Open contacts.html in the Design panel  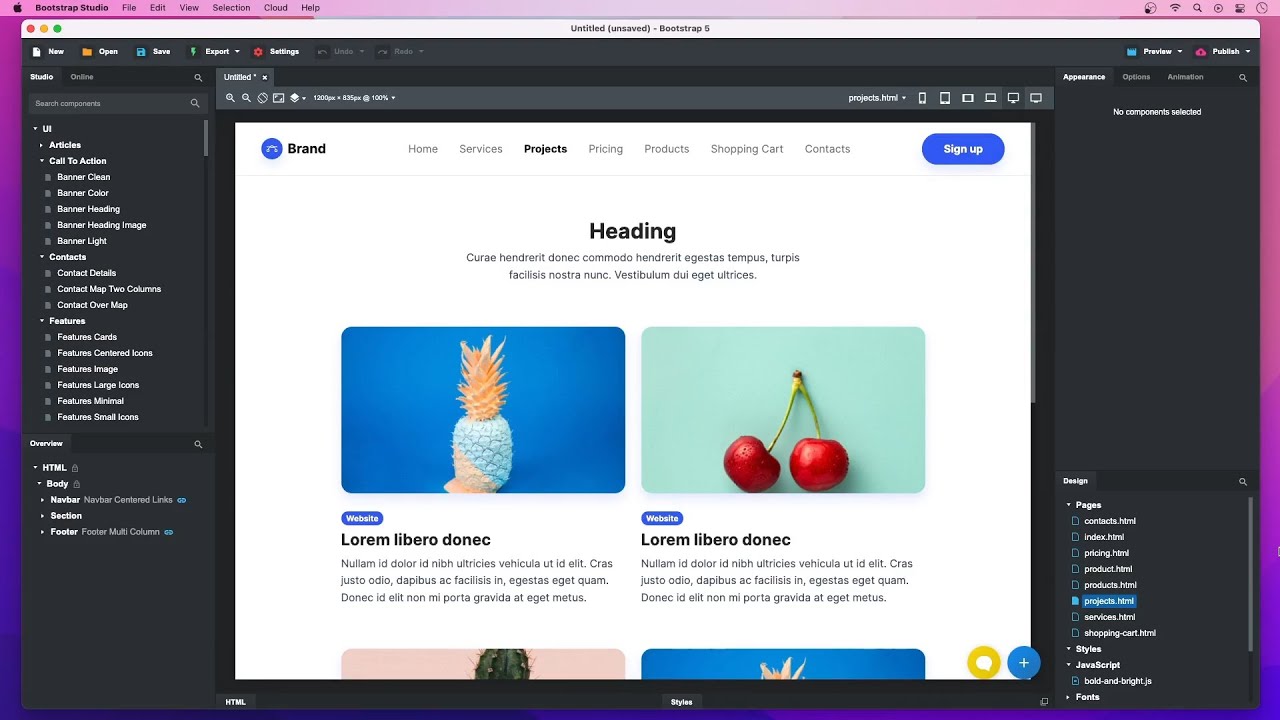click(x=1110, y=521)
